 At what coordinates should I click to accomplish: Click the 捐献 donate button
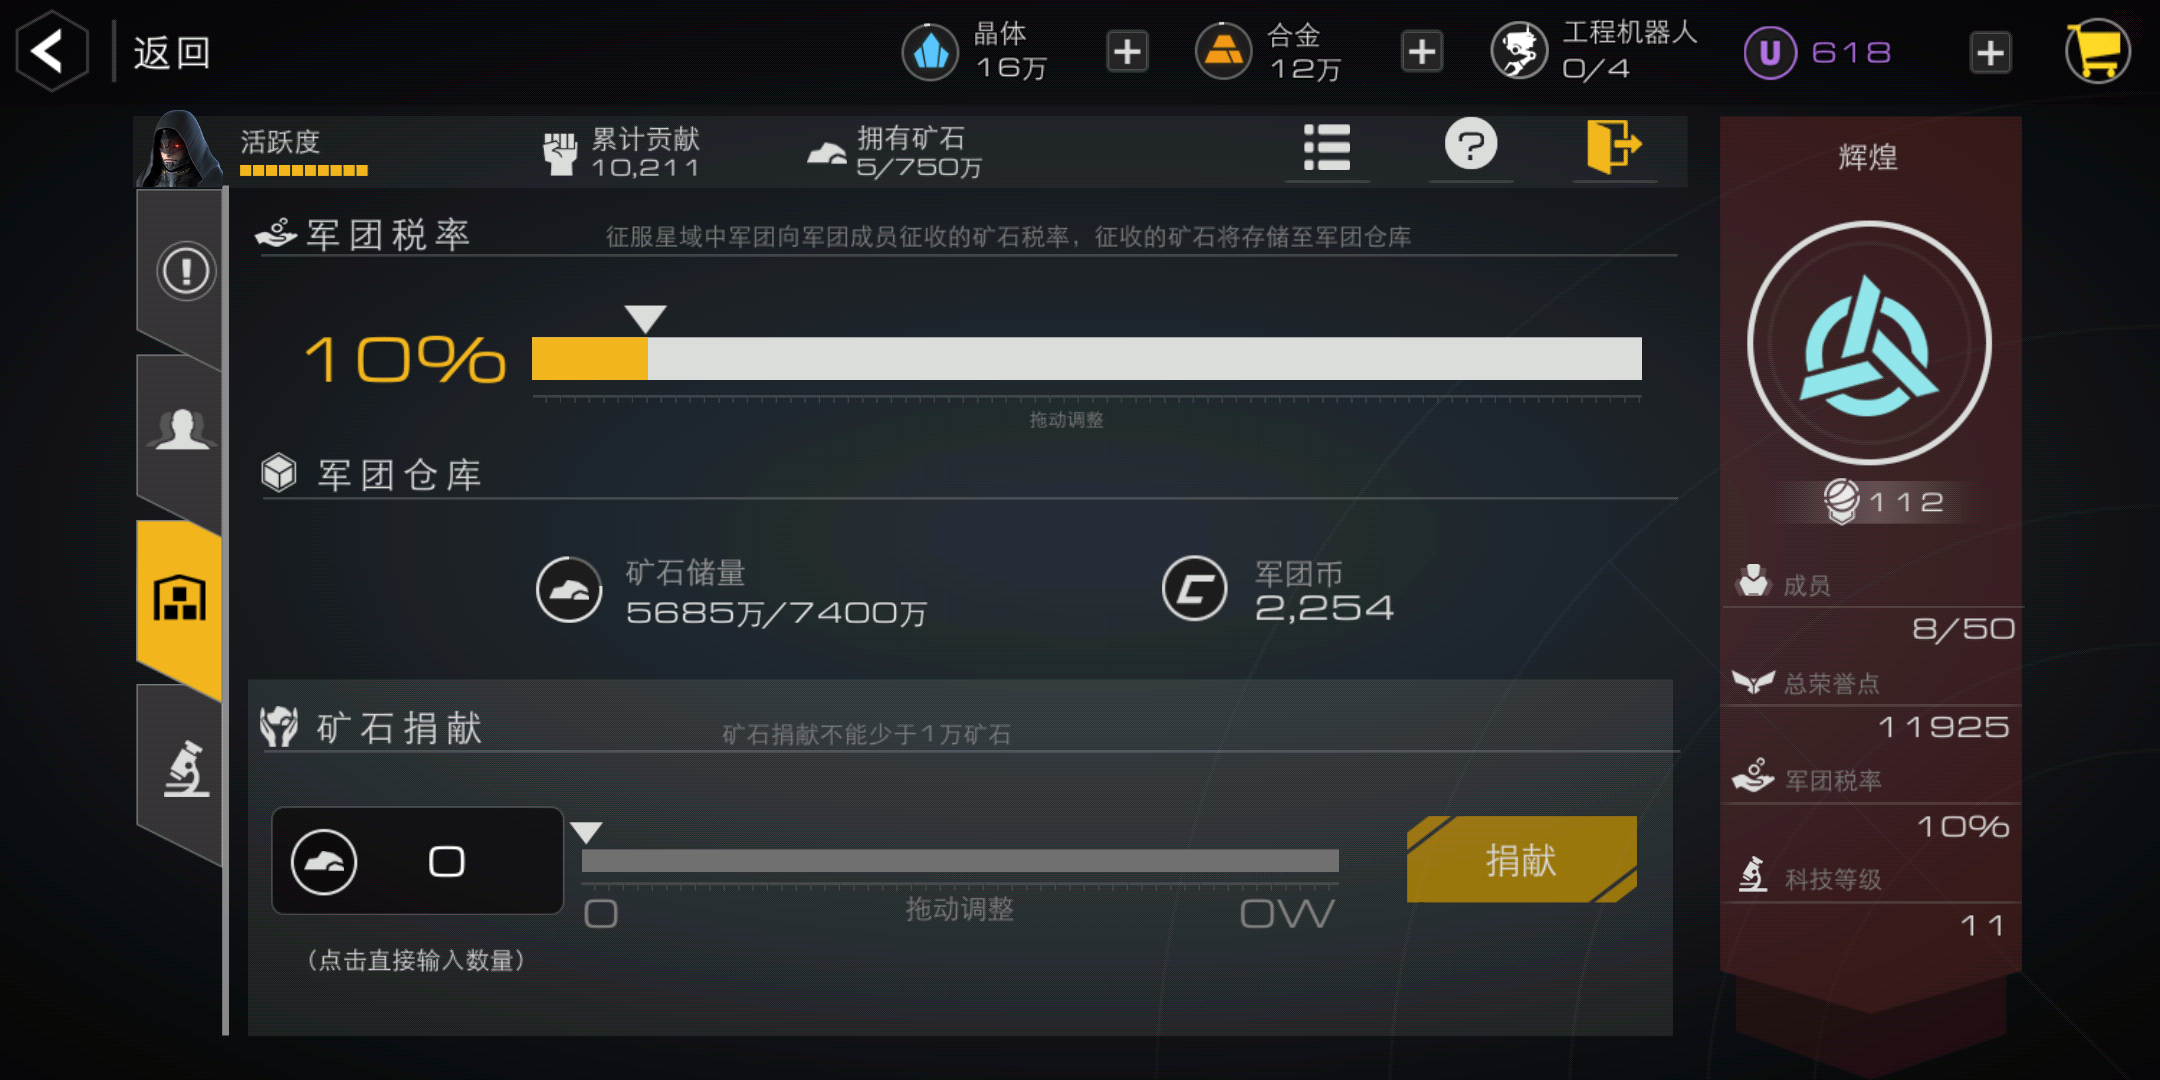1521,859
